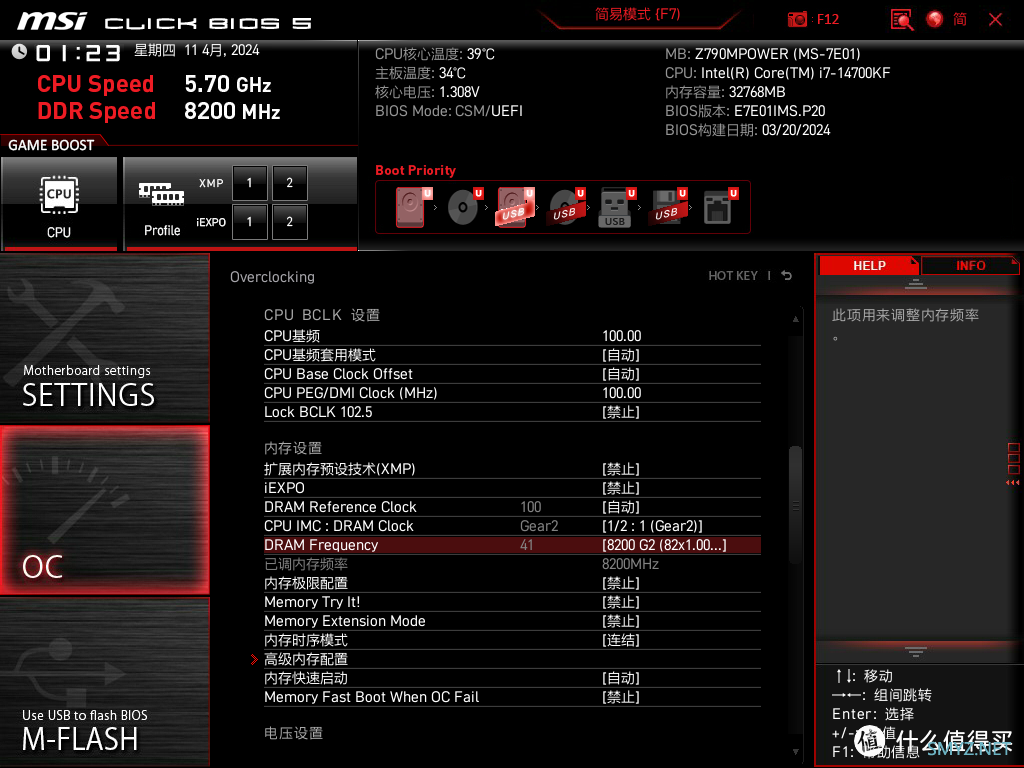Click the 电压设置 section heading

click(x=293, y=733)
